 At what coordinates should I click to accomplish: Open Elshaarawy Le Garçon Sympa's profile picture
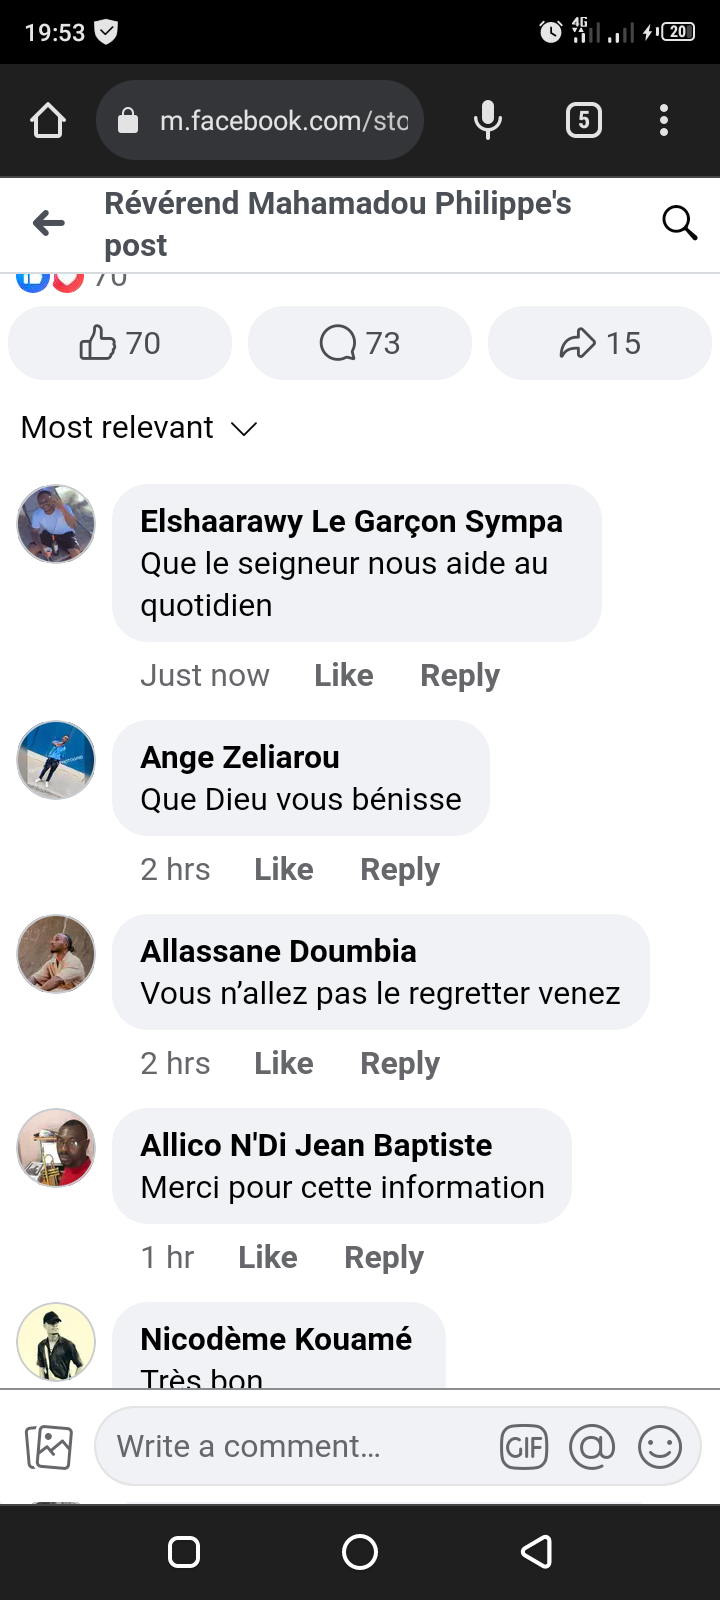click(56, 524)
